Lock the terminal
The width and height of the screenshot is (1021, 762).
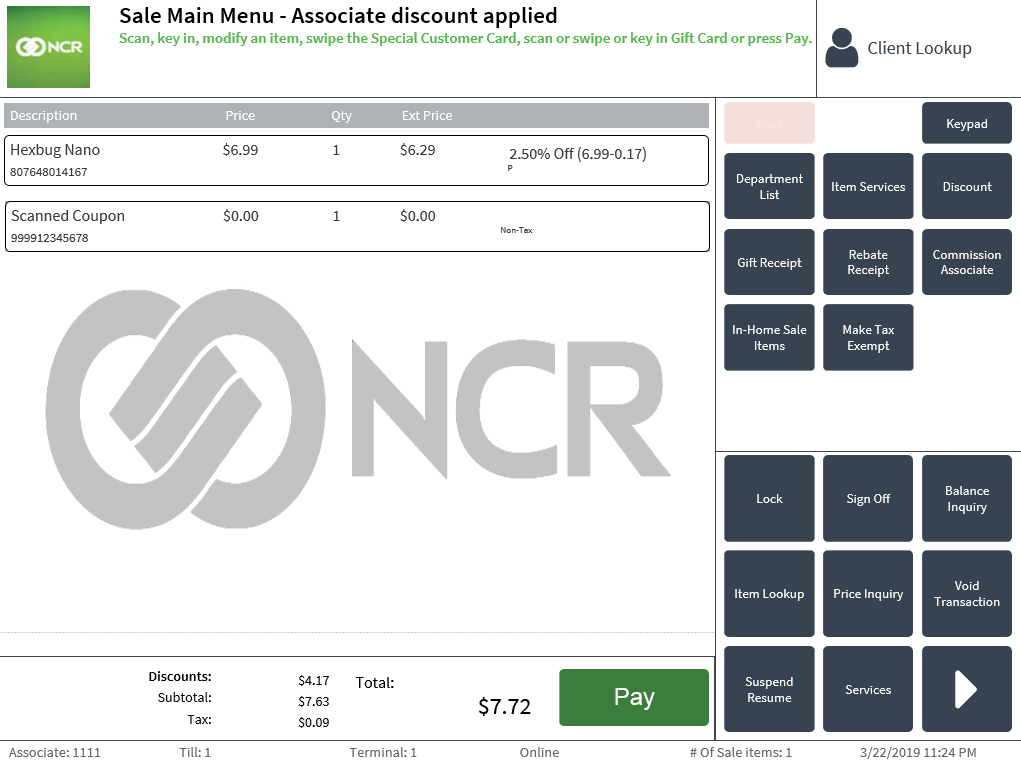[769, 498]
